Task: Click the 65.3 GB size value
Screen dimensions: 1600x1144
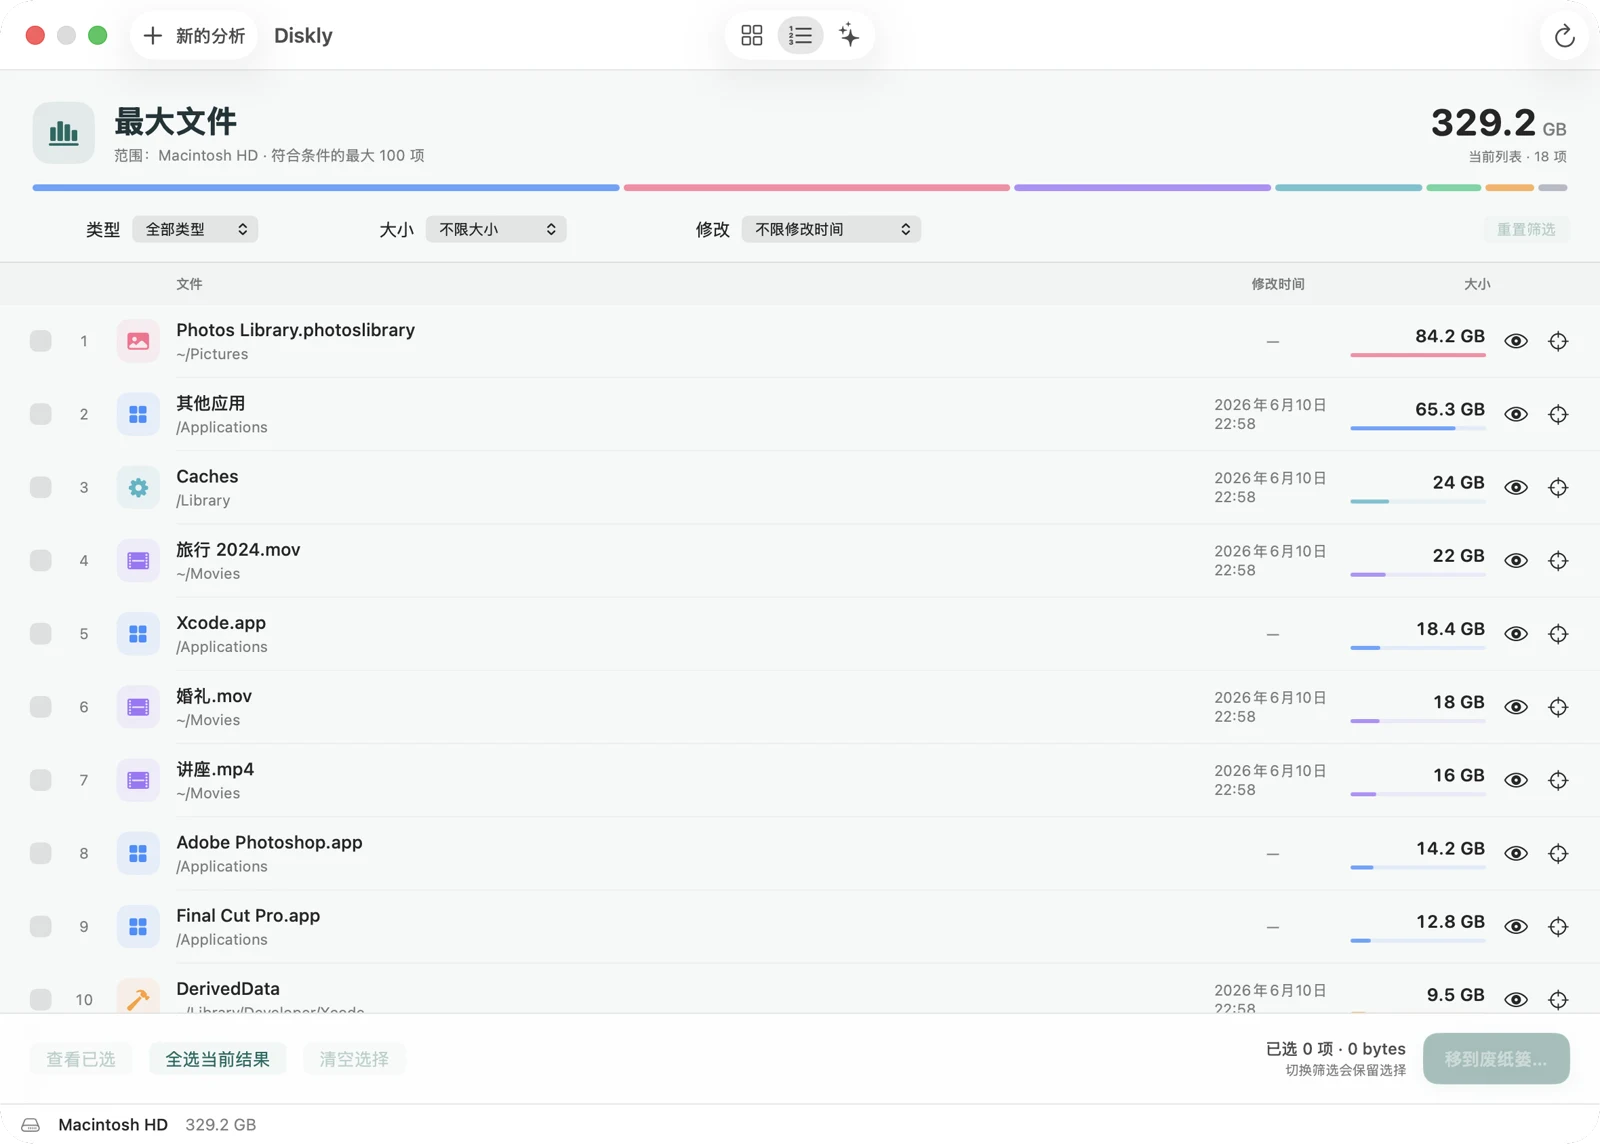Action: [x=1450, y=409]
